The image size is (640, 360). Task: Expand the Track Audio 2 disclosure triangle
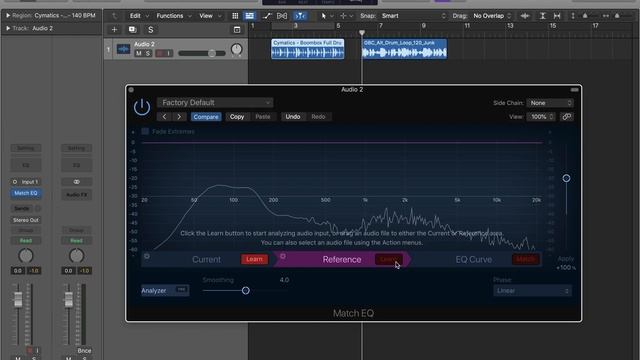pyautogui.click(x=8, y=28)
